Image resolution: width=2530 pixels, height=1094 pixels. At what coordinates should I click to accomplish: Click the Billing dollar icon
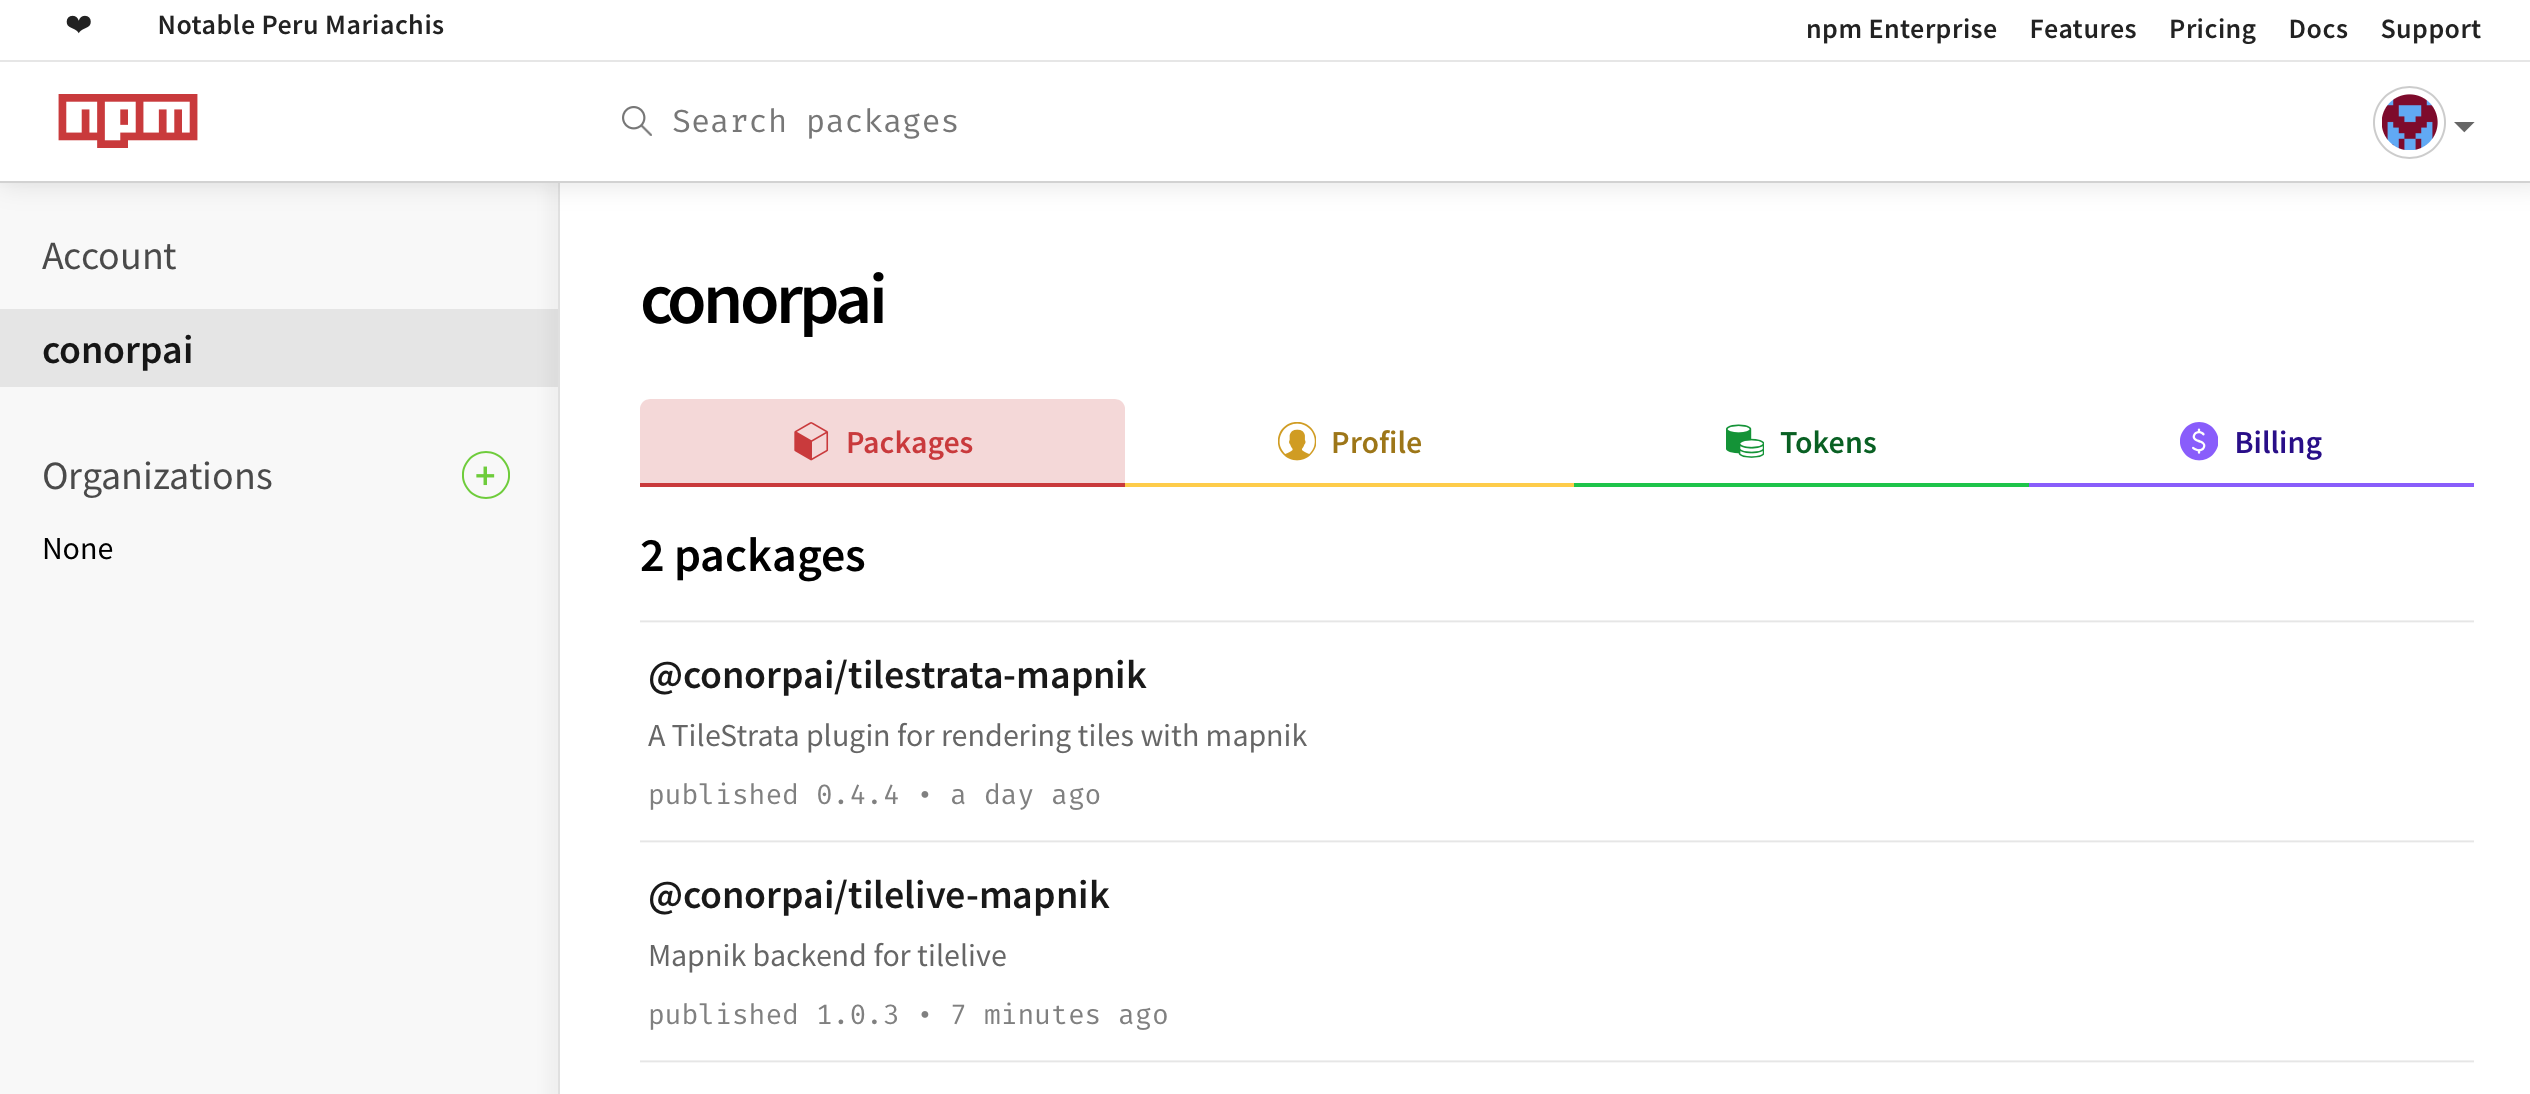pyautogui.click(x=2198, y=441)
